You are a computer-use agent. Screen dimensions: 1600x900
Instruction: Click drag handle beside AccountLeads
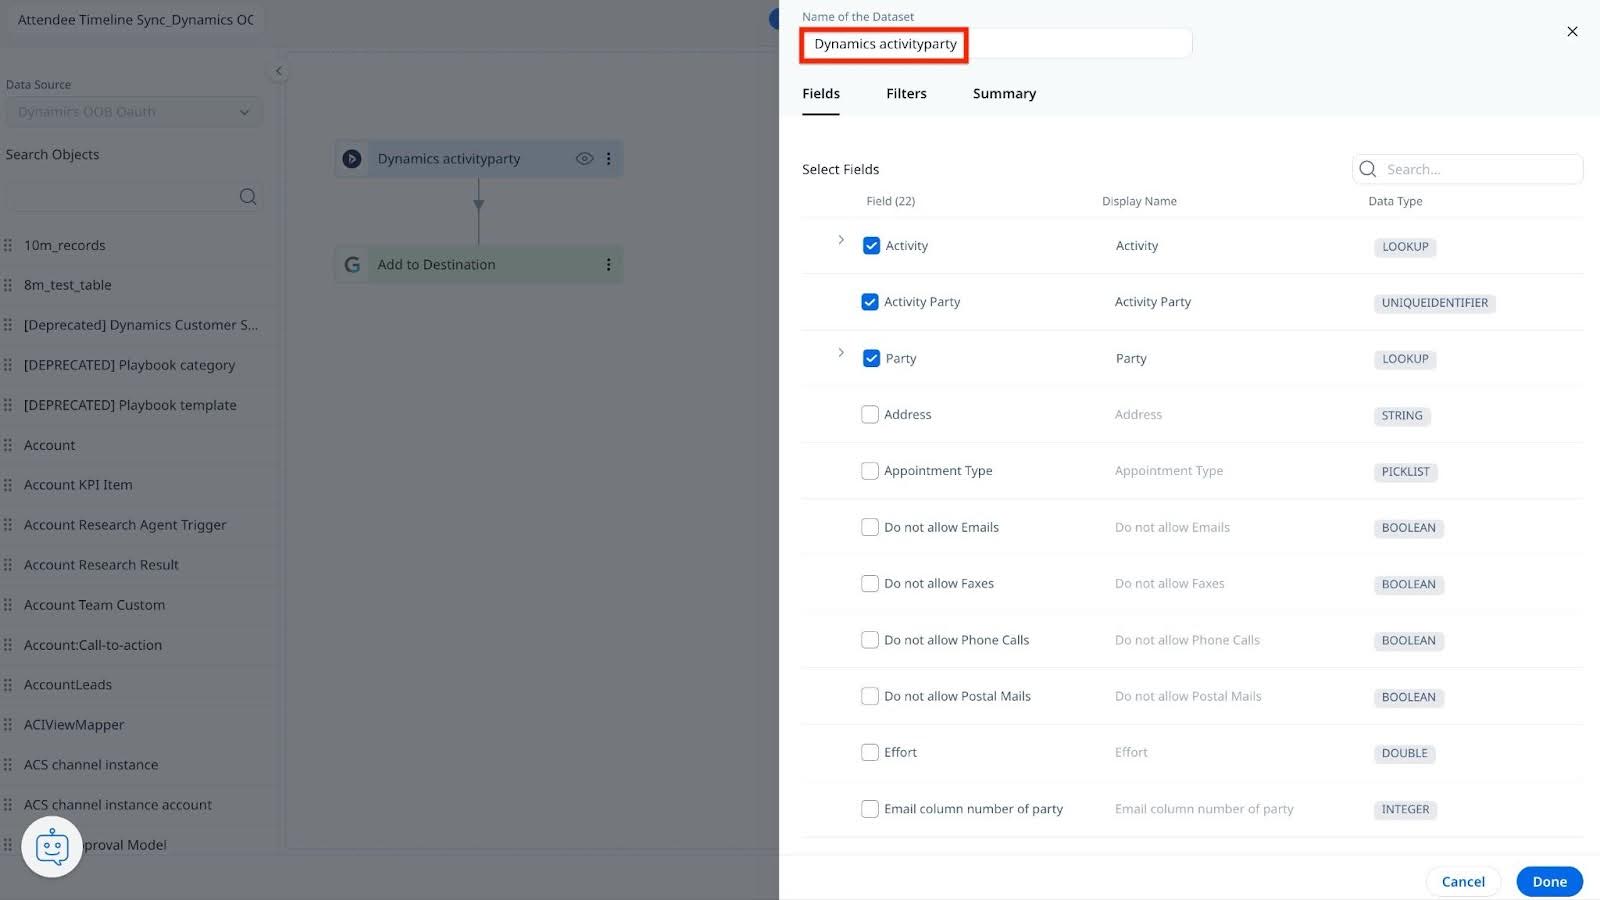8,685
